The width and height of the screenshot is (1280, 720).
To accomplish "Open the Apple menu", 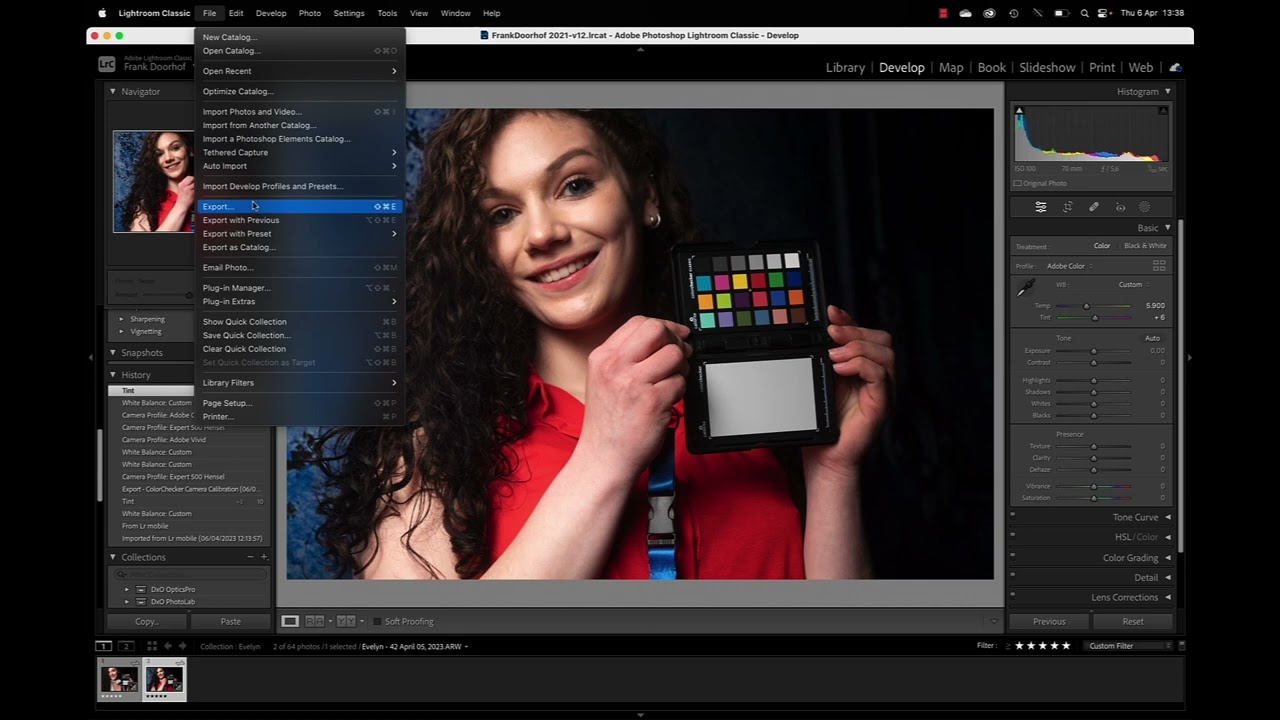I will point(102,13).
